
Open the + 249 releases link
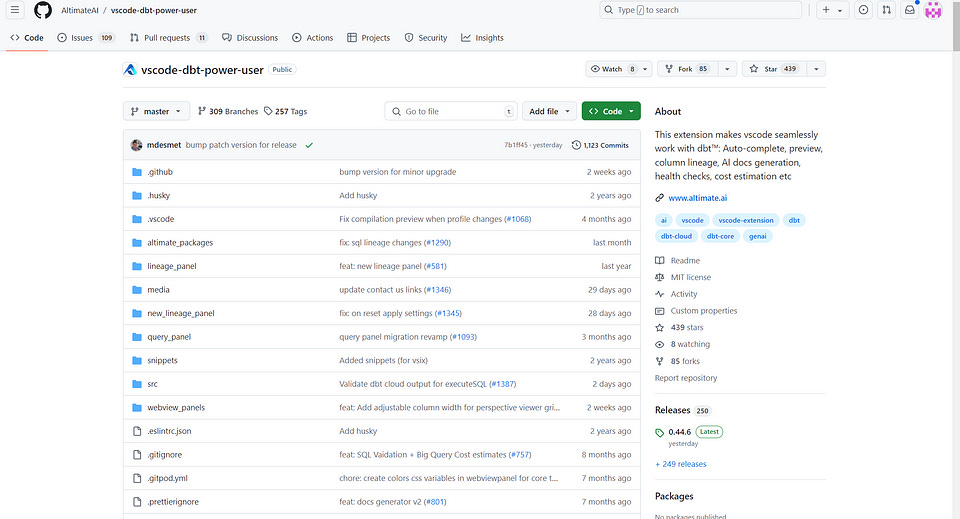(x=681, y=465)
